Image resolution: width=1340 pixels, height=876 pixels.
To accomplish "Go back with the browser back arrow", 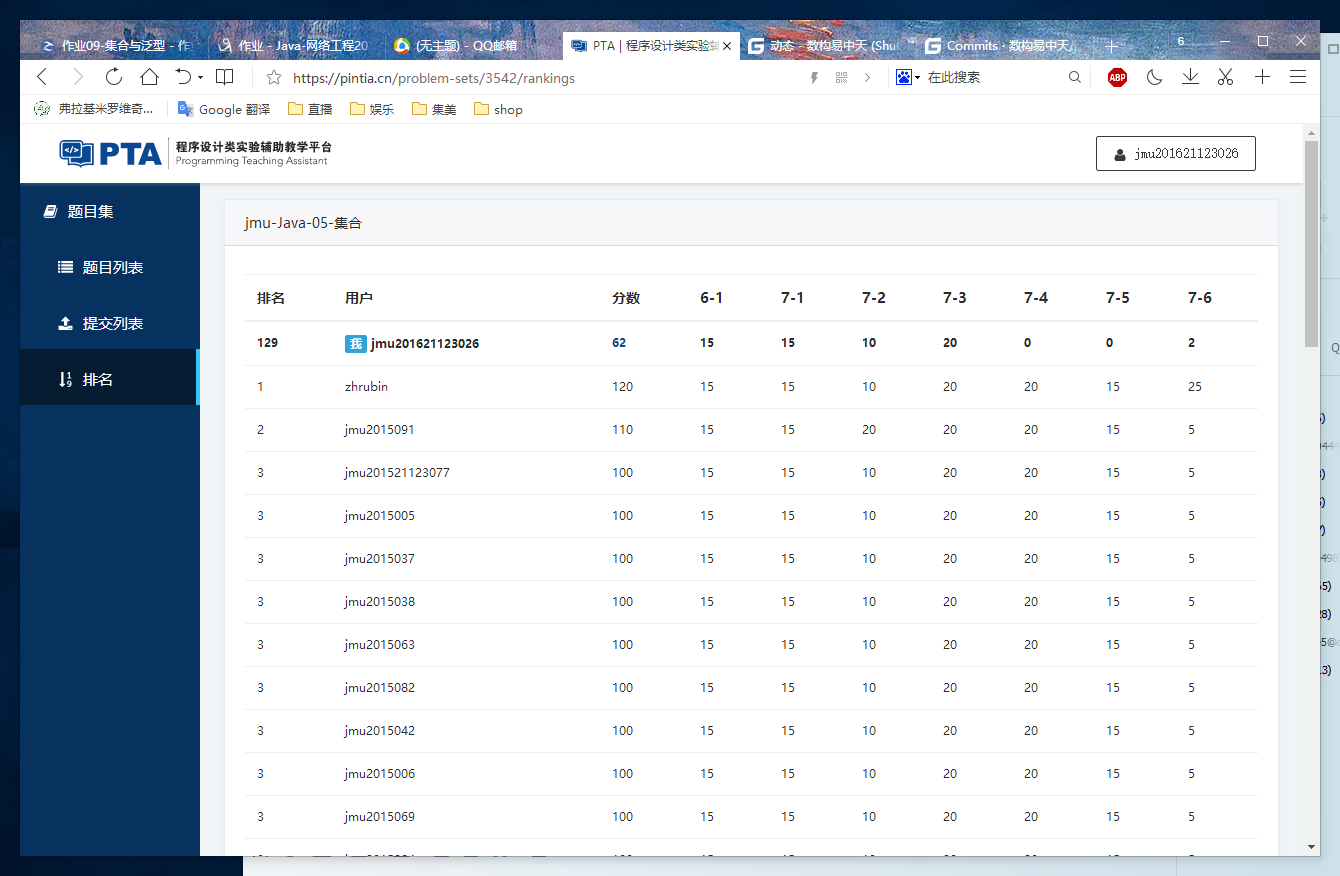I will tap(42, 77).
